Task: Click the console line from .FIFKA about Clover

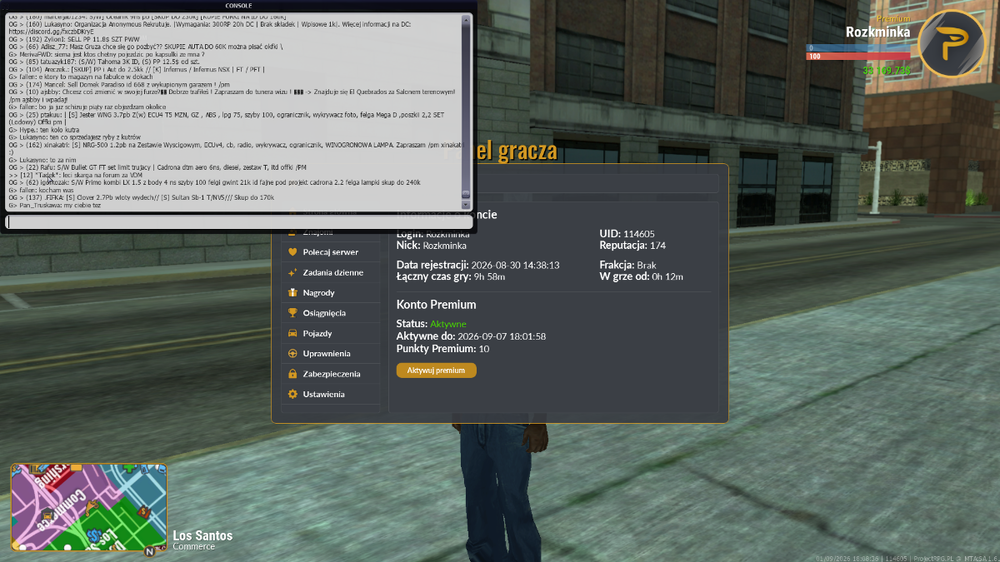Action: click(142, 198)
